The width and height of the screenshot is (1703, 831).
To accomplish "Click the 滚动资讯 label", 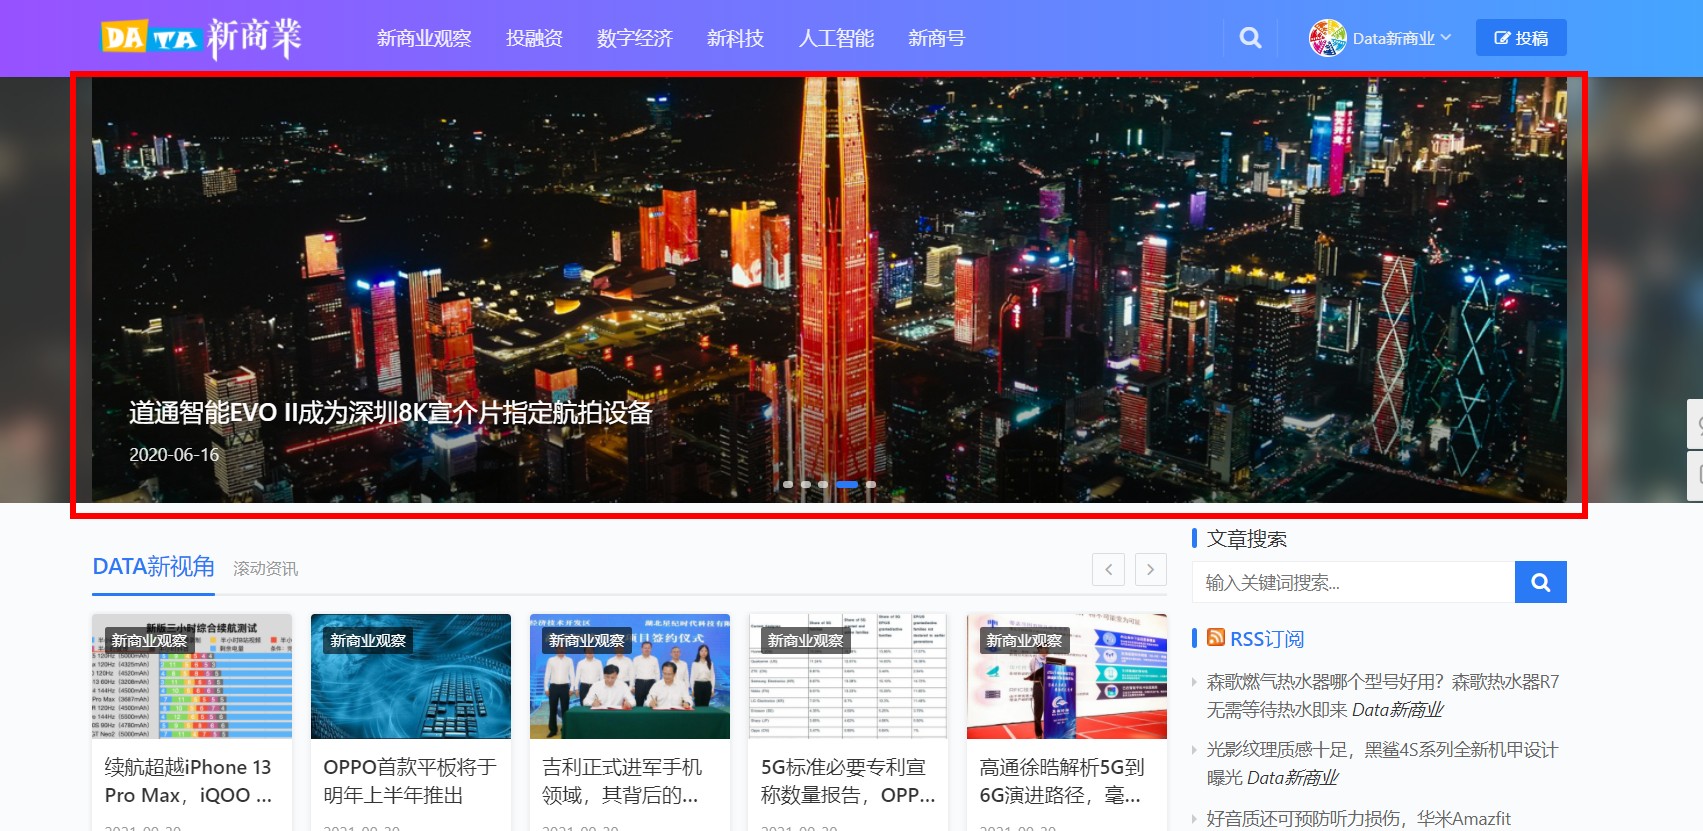I will pos(265,568).
